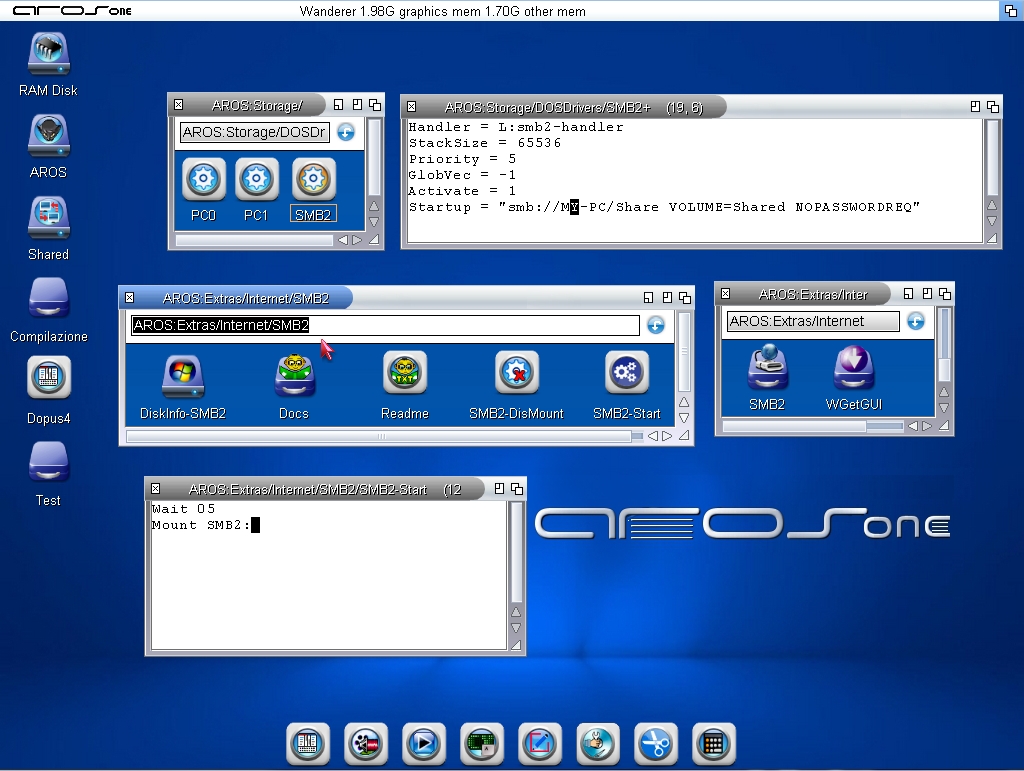Click scroll right arrow in Extras/Internet/SMB2 window
This screenshot has height=771, width=1024.
click(x=667, y=436)
